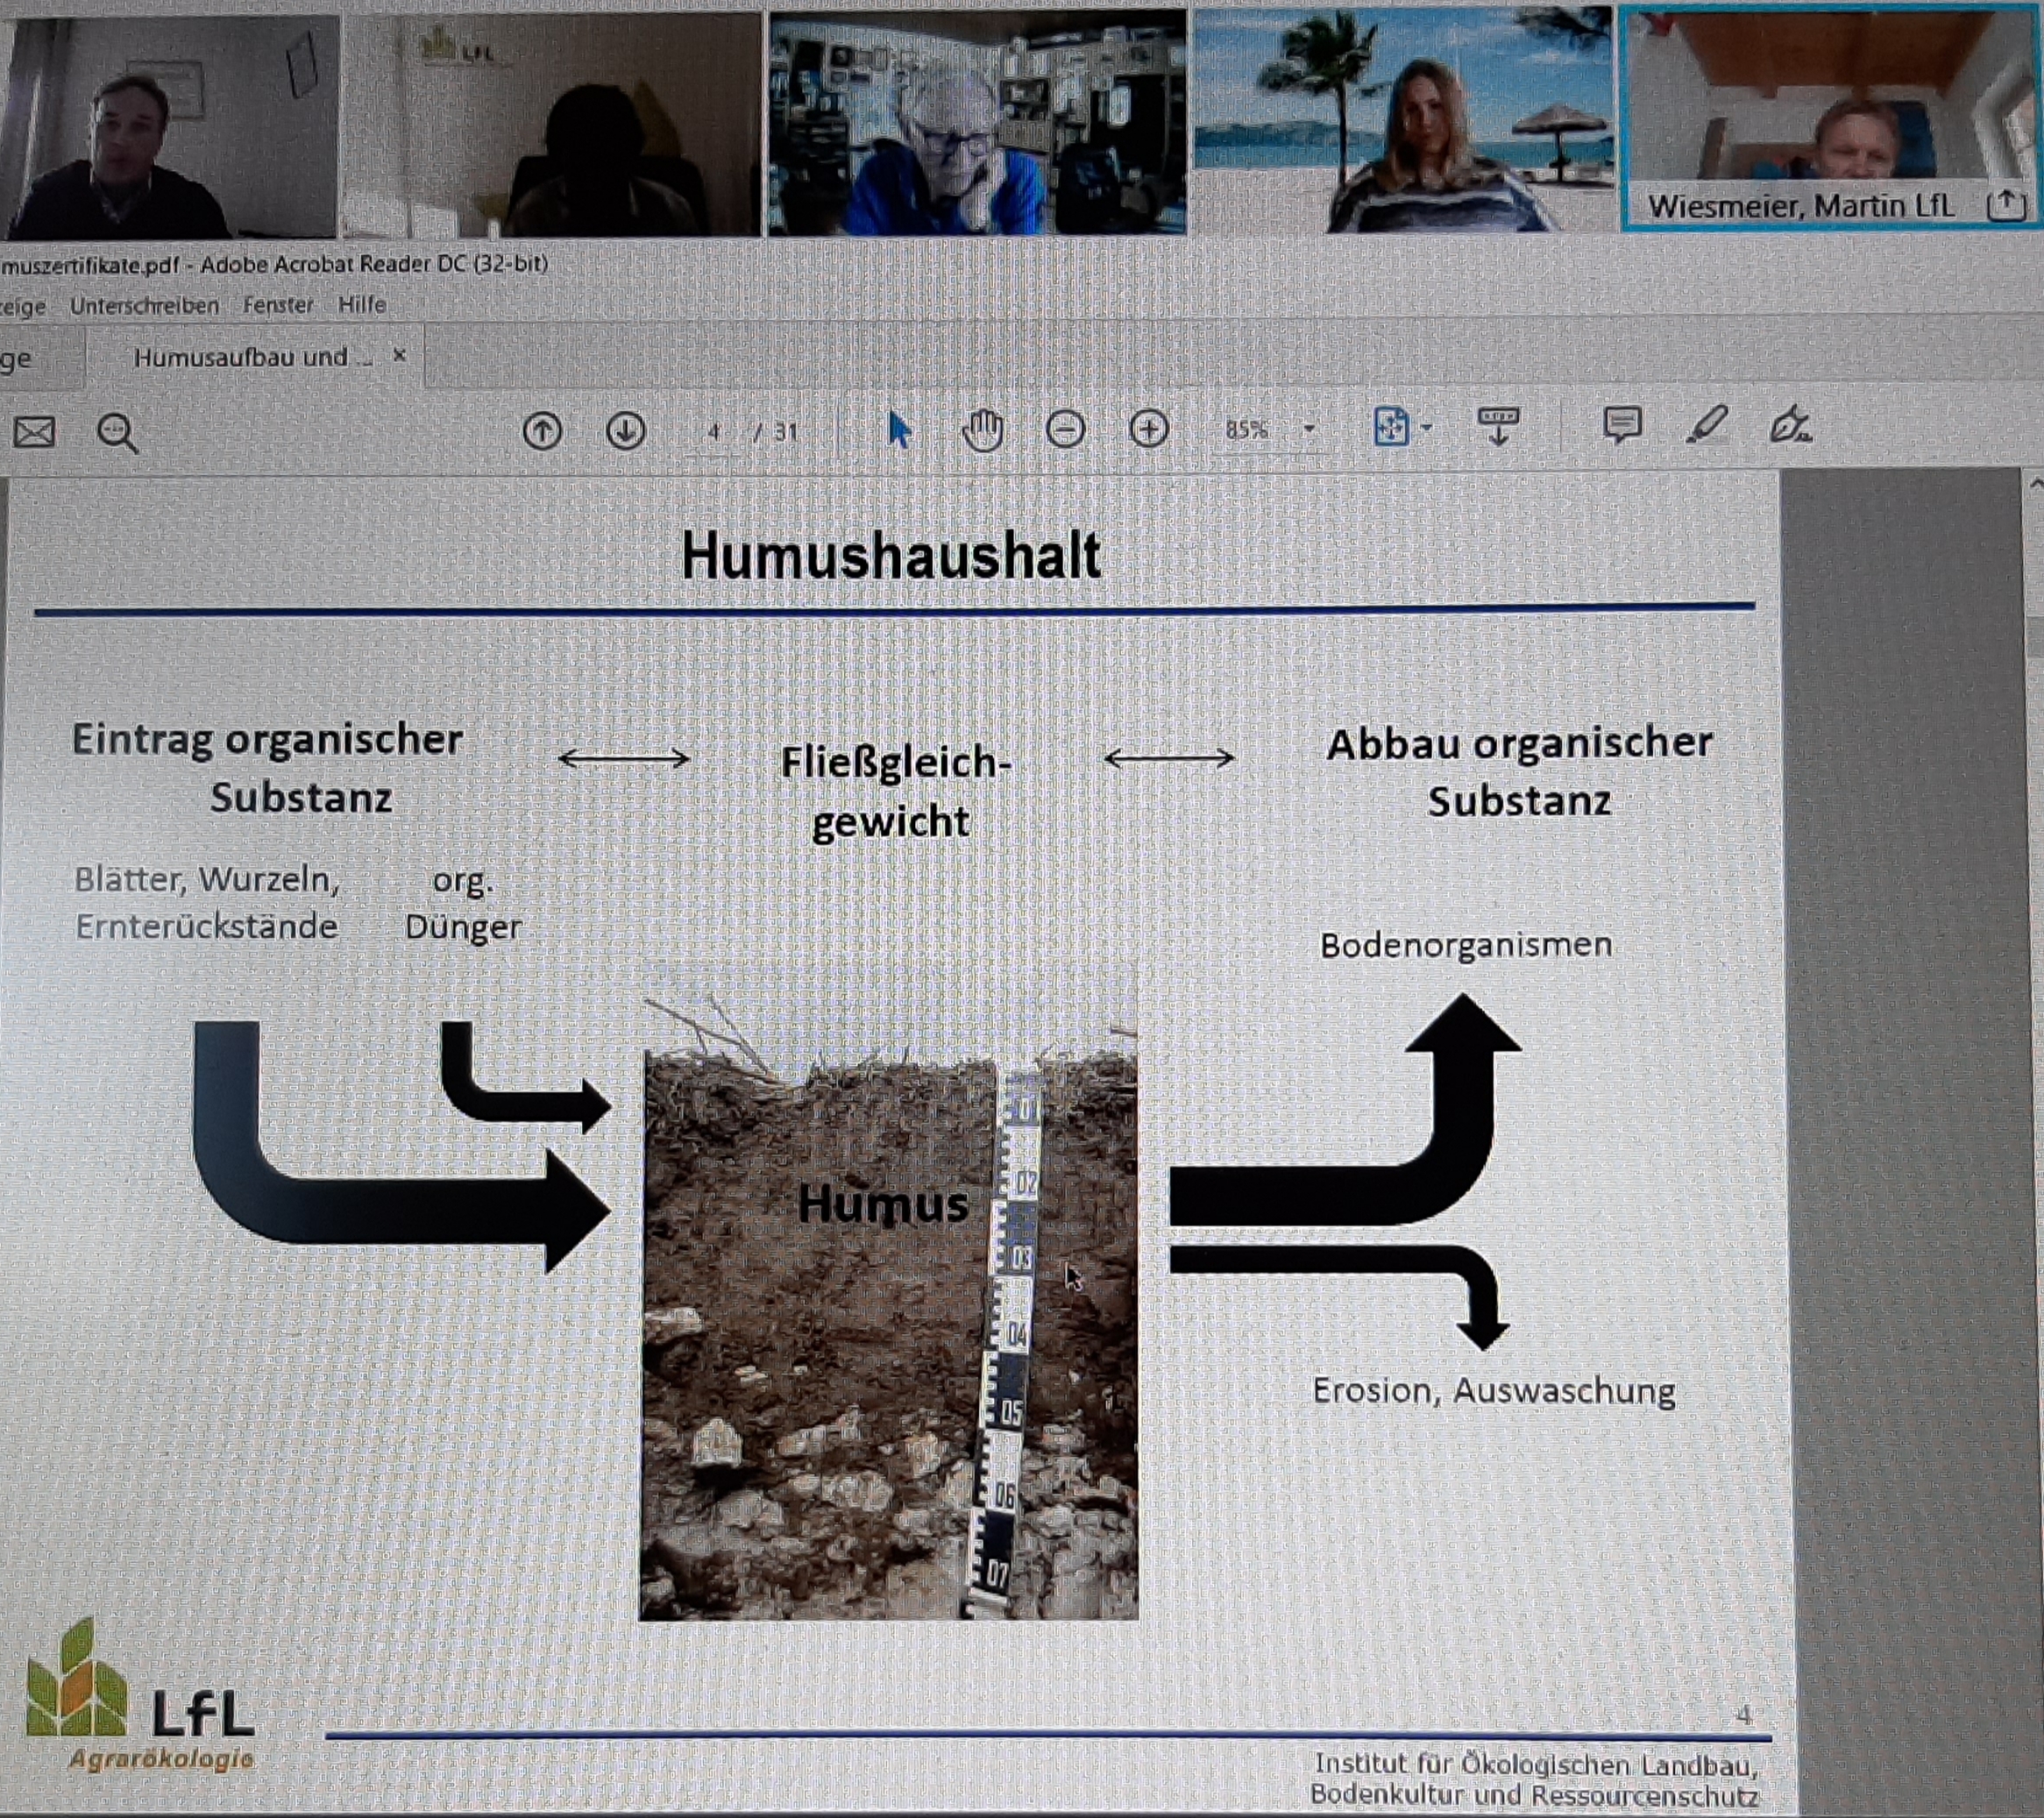
Task: Go to previous page with up arrow
Action: pos(542,431)
